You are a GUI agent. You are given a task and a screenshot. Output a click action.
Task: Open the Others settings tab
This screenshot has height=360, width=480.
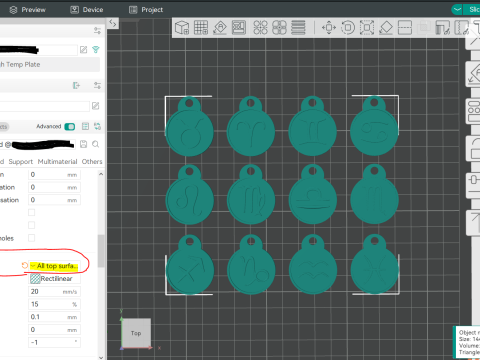click(x=92, y=162)
